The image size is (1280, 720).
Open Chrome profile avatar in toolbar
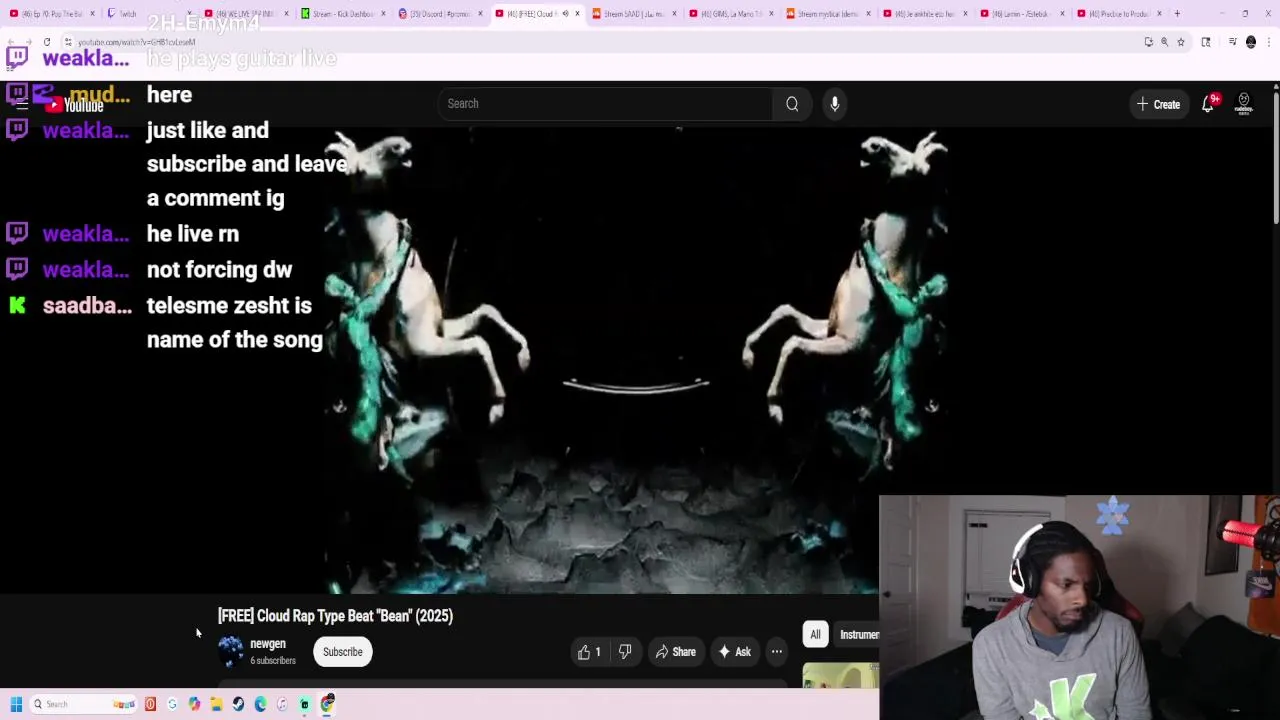click(1250, 42)
